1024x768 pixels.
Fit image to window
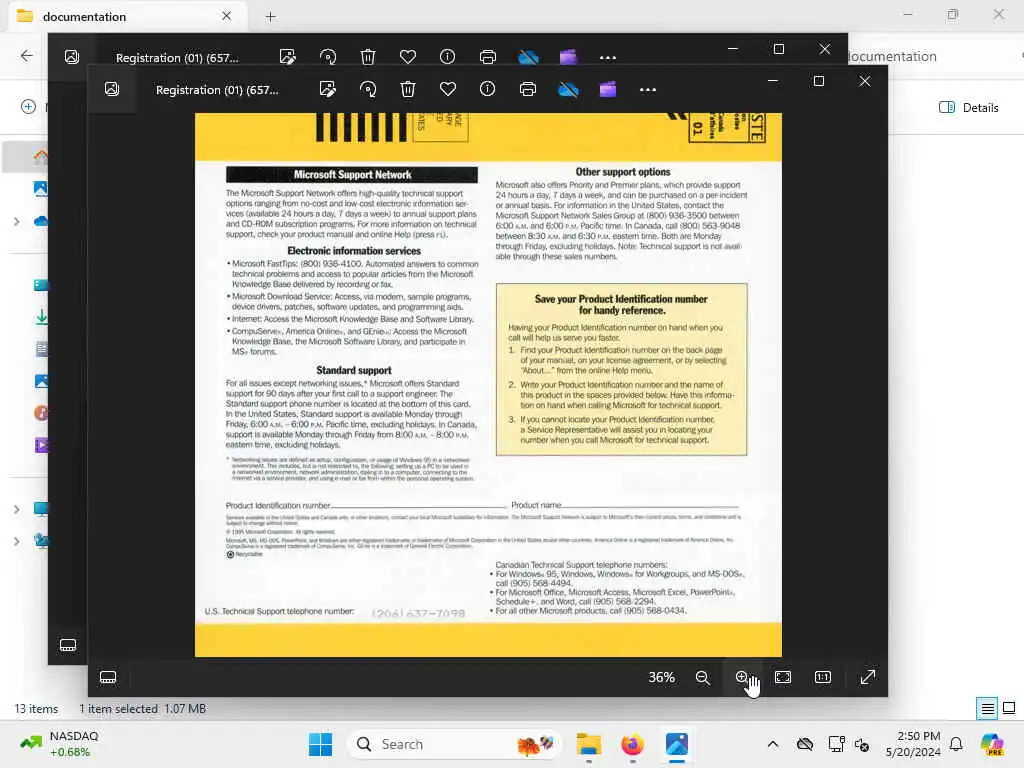(x=782, y=677)
